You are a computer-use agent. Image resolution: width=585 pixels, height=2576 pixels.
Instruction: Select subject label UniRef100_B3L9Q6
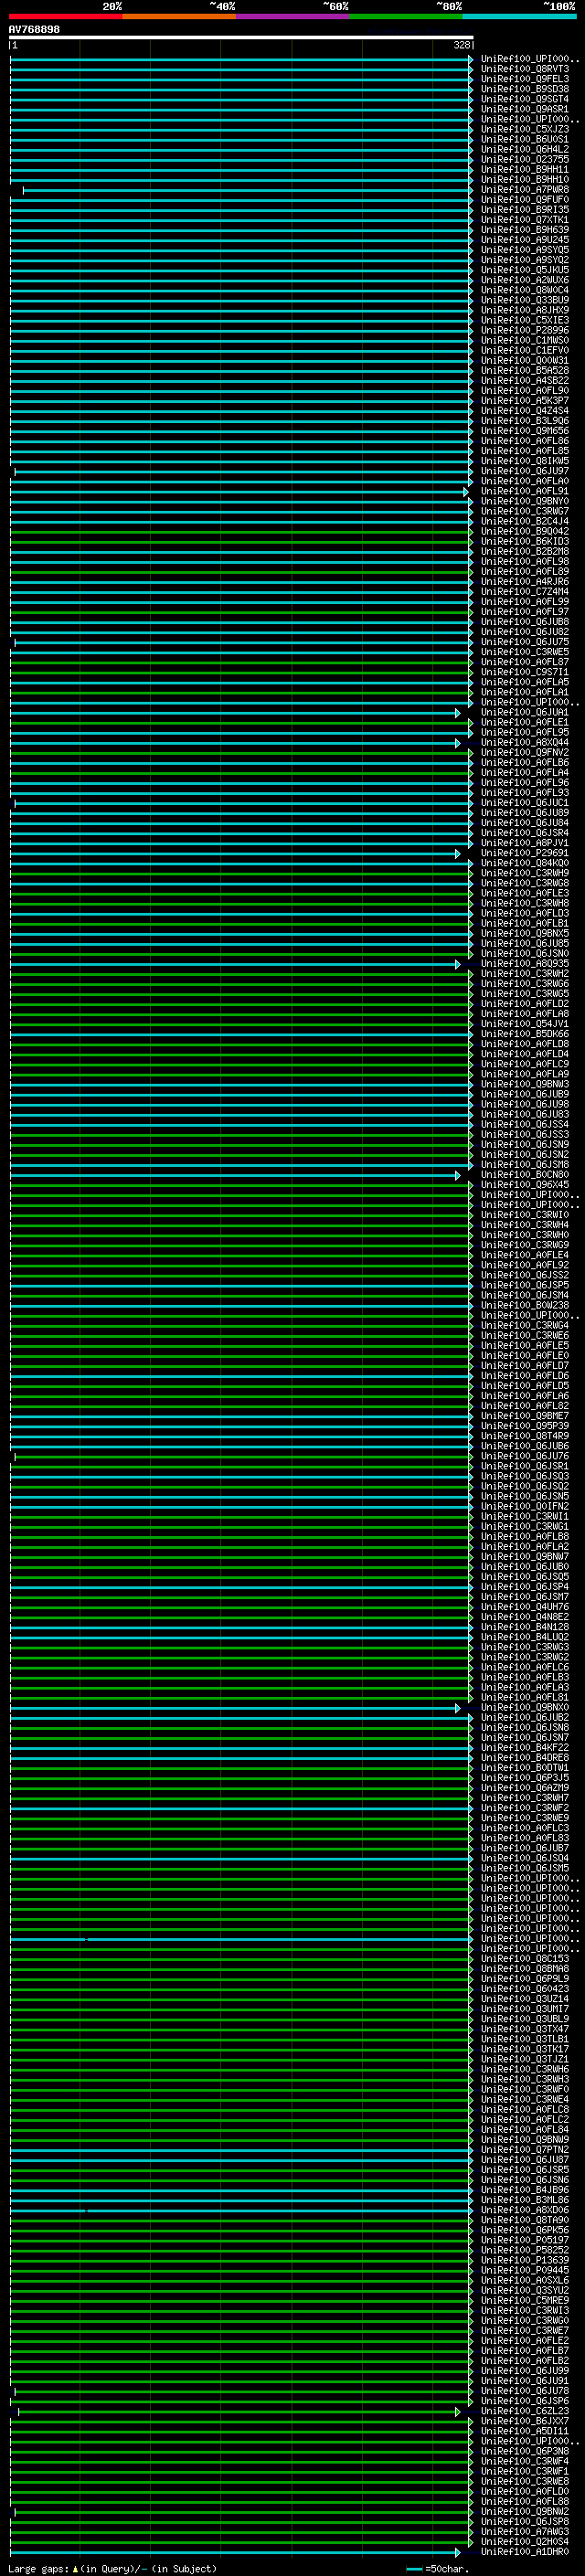pyautogui.click(x=525, y=420)
